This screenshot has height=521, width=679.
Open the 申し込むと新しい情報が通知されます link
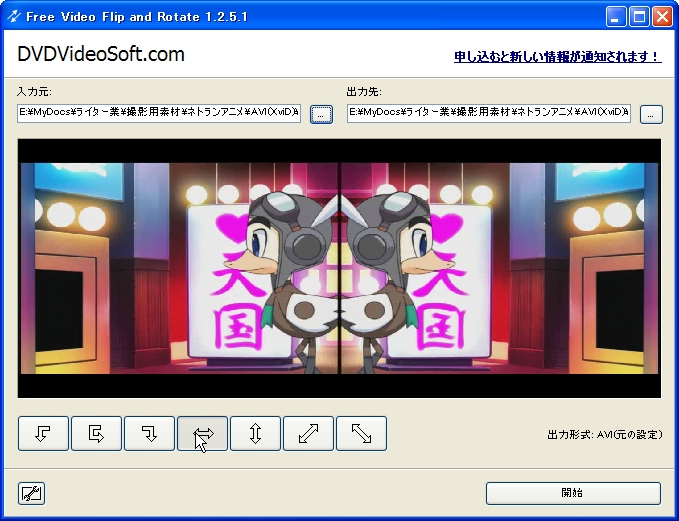click(x=558, y=57)
